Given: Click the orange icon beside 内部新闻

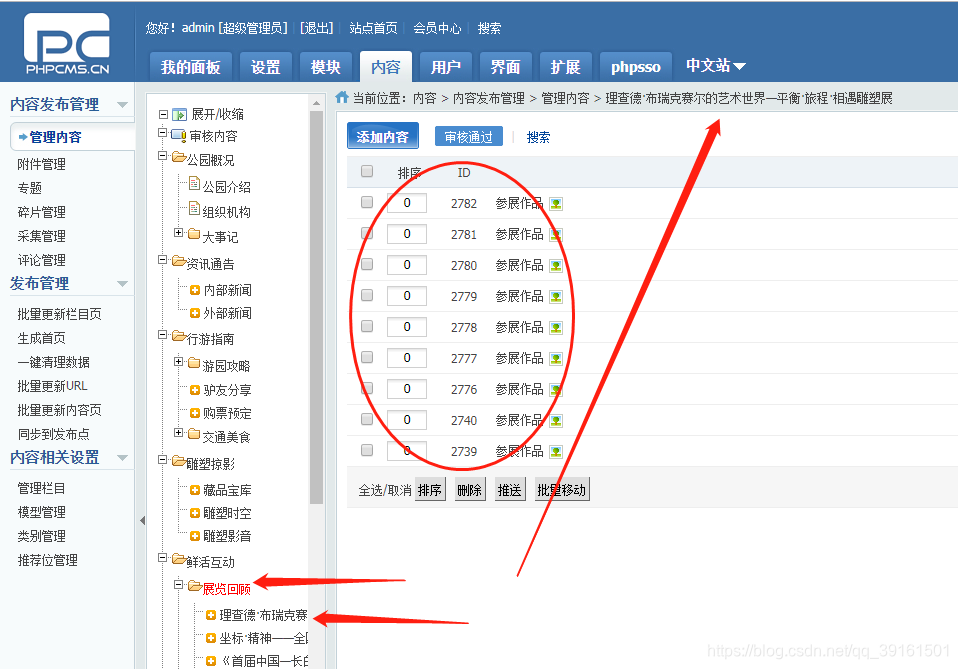Looking at the screenshot, I should (195, 288).
